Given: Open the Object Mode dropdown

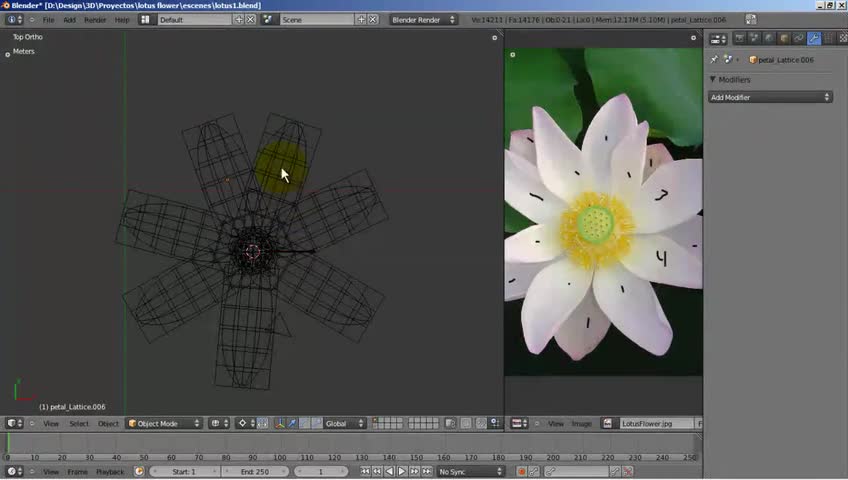Looking at the screenshot, I should (x=163, y=423).
